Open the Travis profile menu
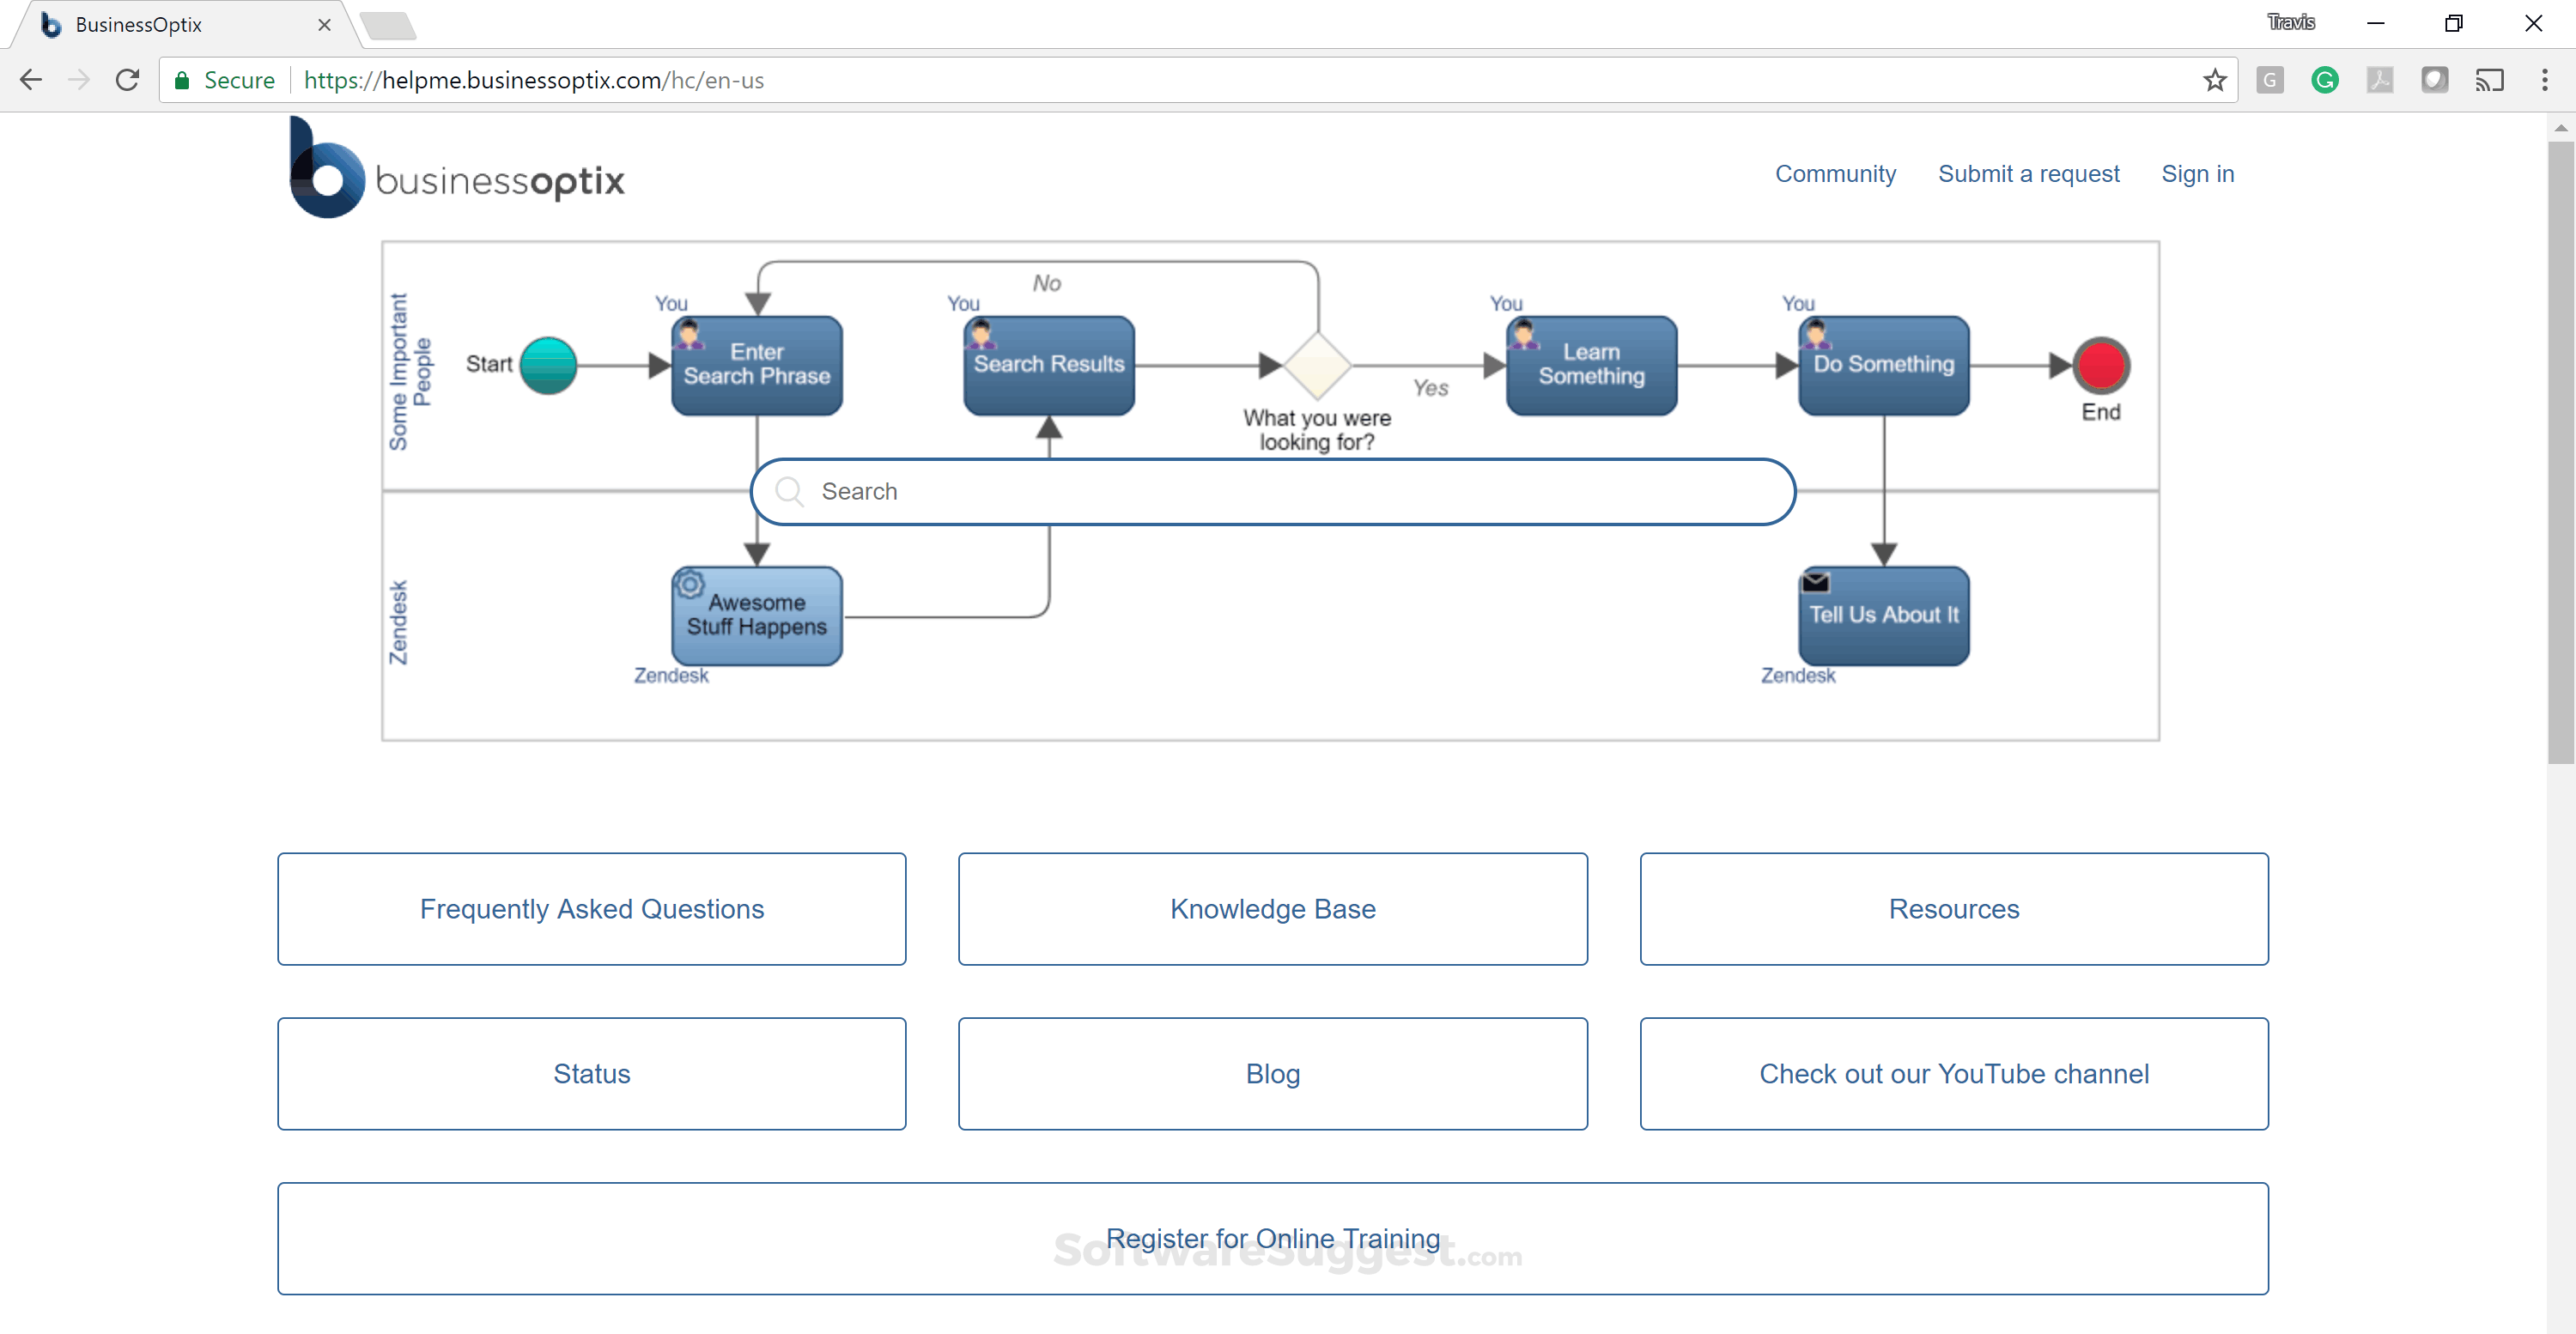Viewport: 2576px width, 1334px height. point(2291,21)
